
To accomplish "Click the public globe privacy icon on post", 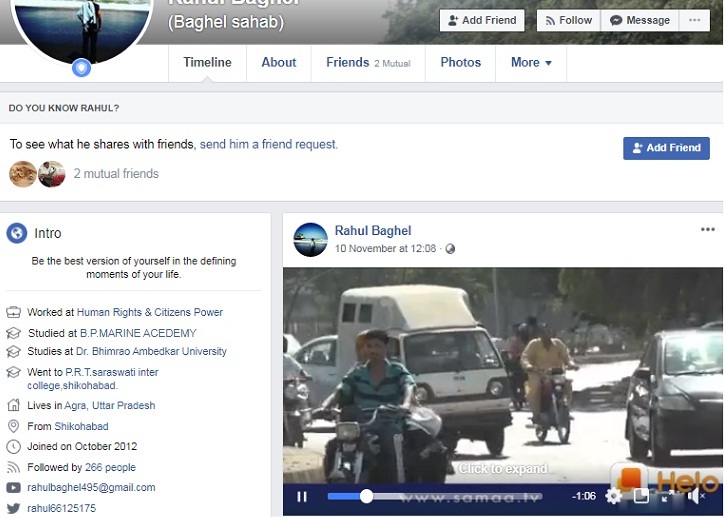I will (450, 249).
